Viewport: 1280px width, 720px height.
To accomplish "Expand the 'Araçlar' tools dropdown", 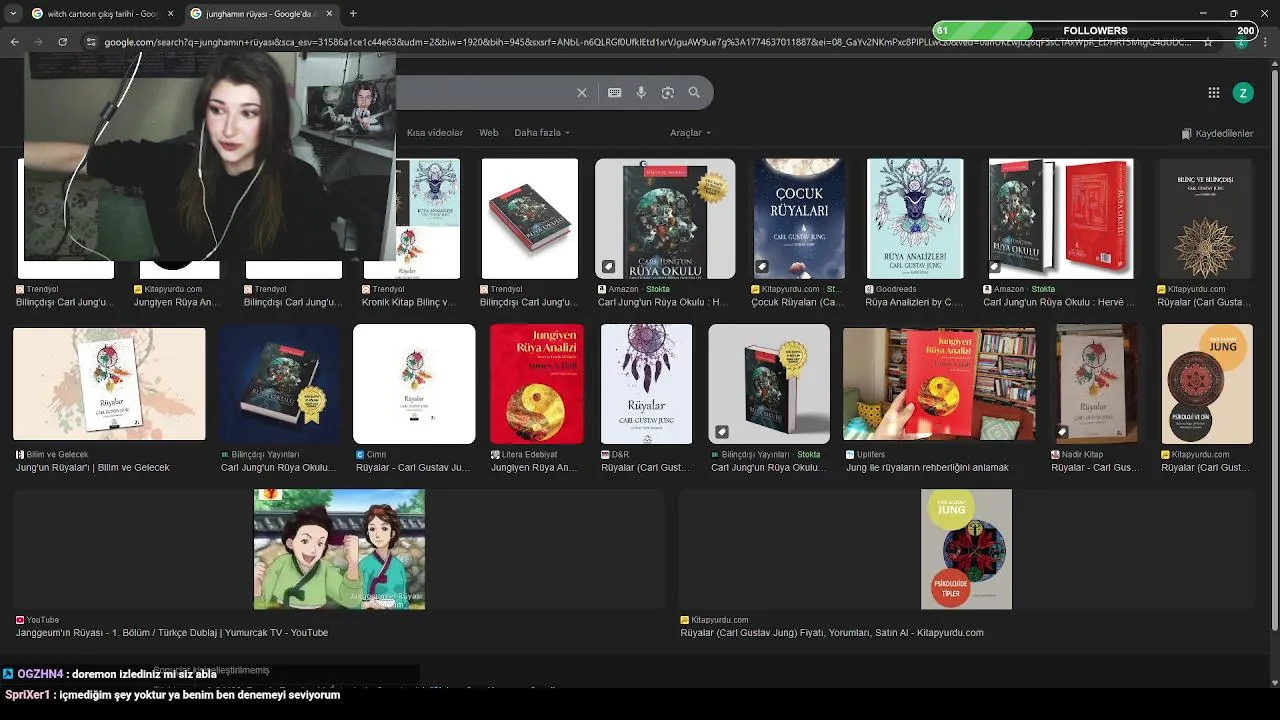I will point(690,133).
